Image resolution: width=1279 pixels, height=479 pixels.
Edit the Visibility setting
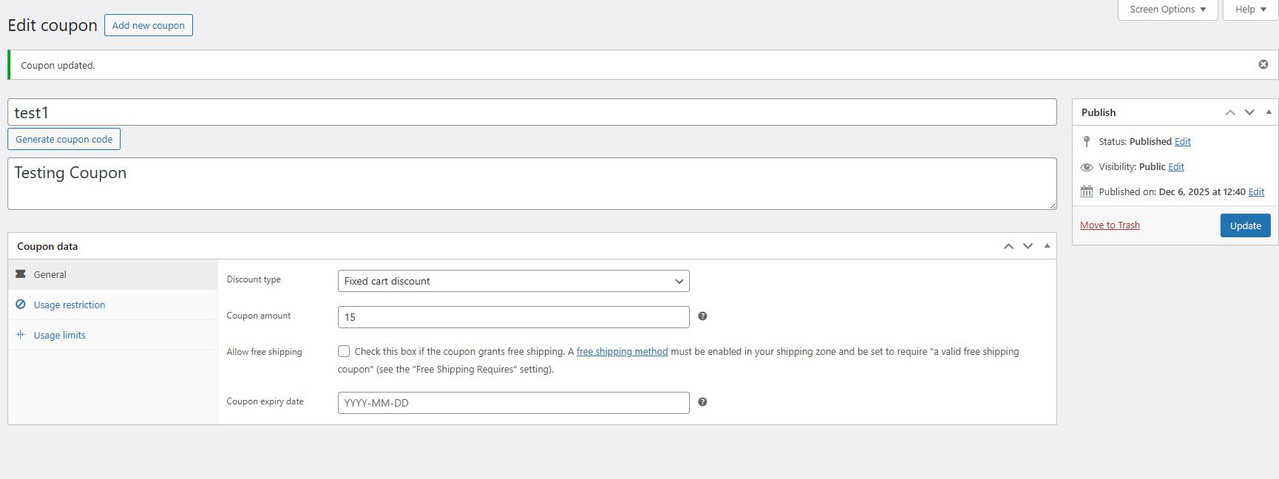tap(1176, 167)
